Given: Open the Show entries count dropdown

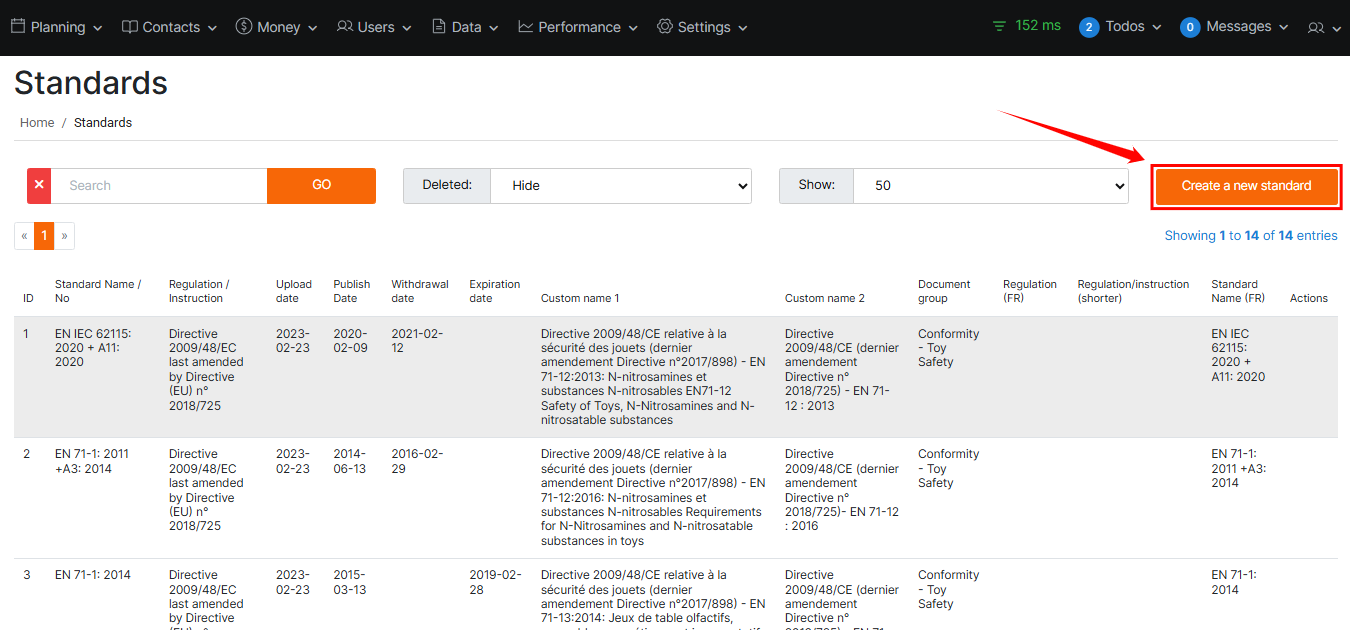Looking at the screenshot, I should pos(990,186).
